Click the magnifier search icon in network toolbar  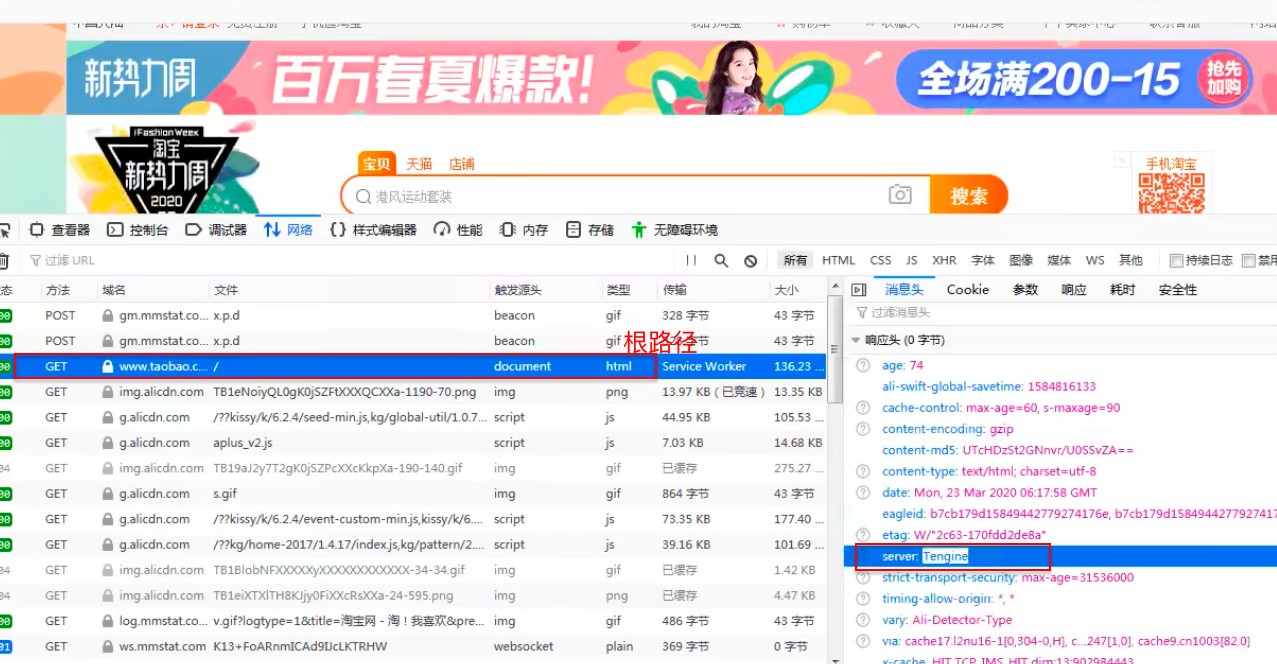pyautogui.click(x=721, y=260)
